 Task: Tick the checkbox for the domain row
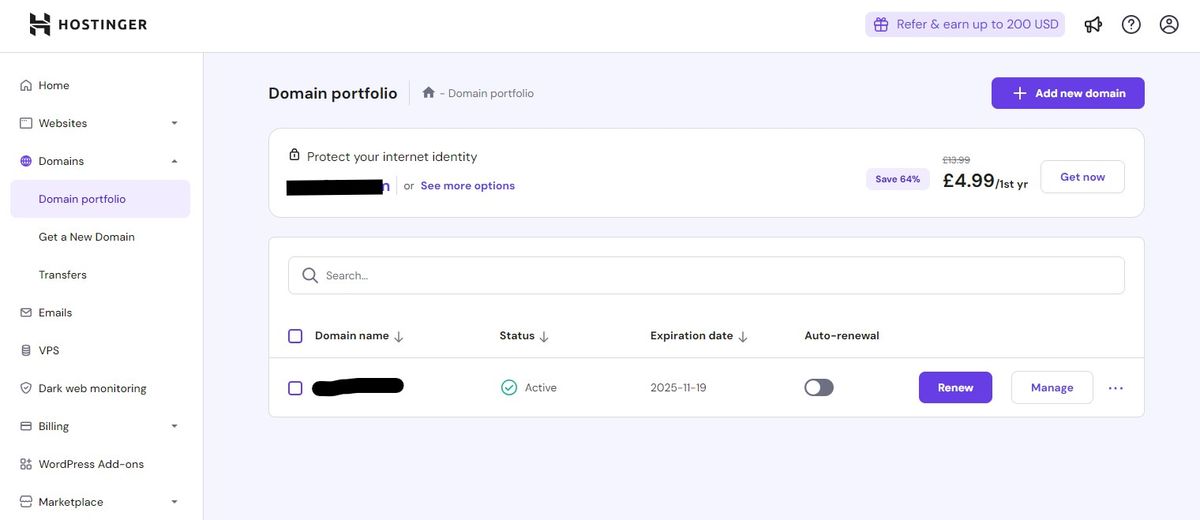pyautogui.click(x=295, y=388)
